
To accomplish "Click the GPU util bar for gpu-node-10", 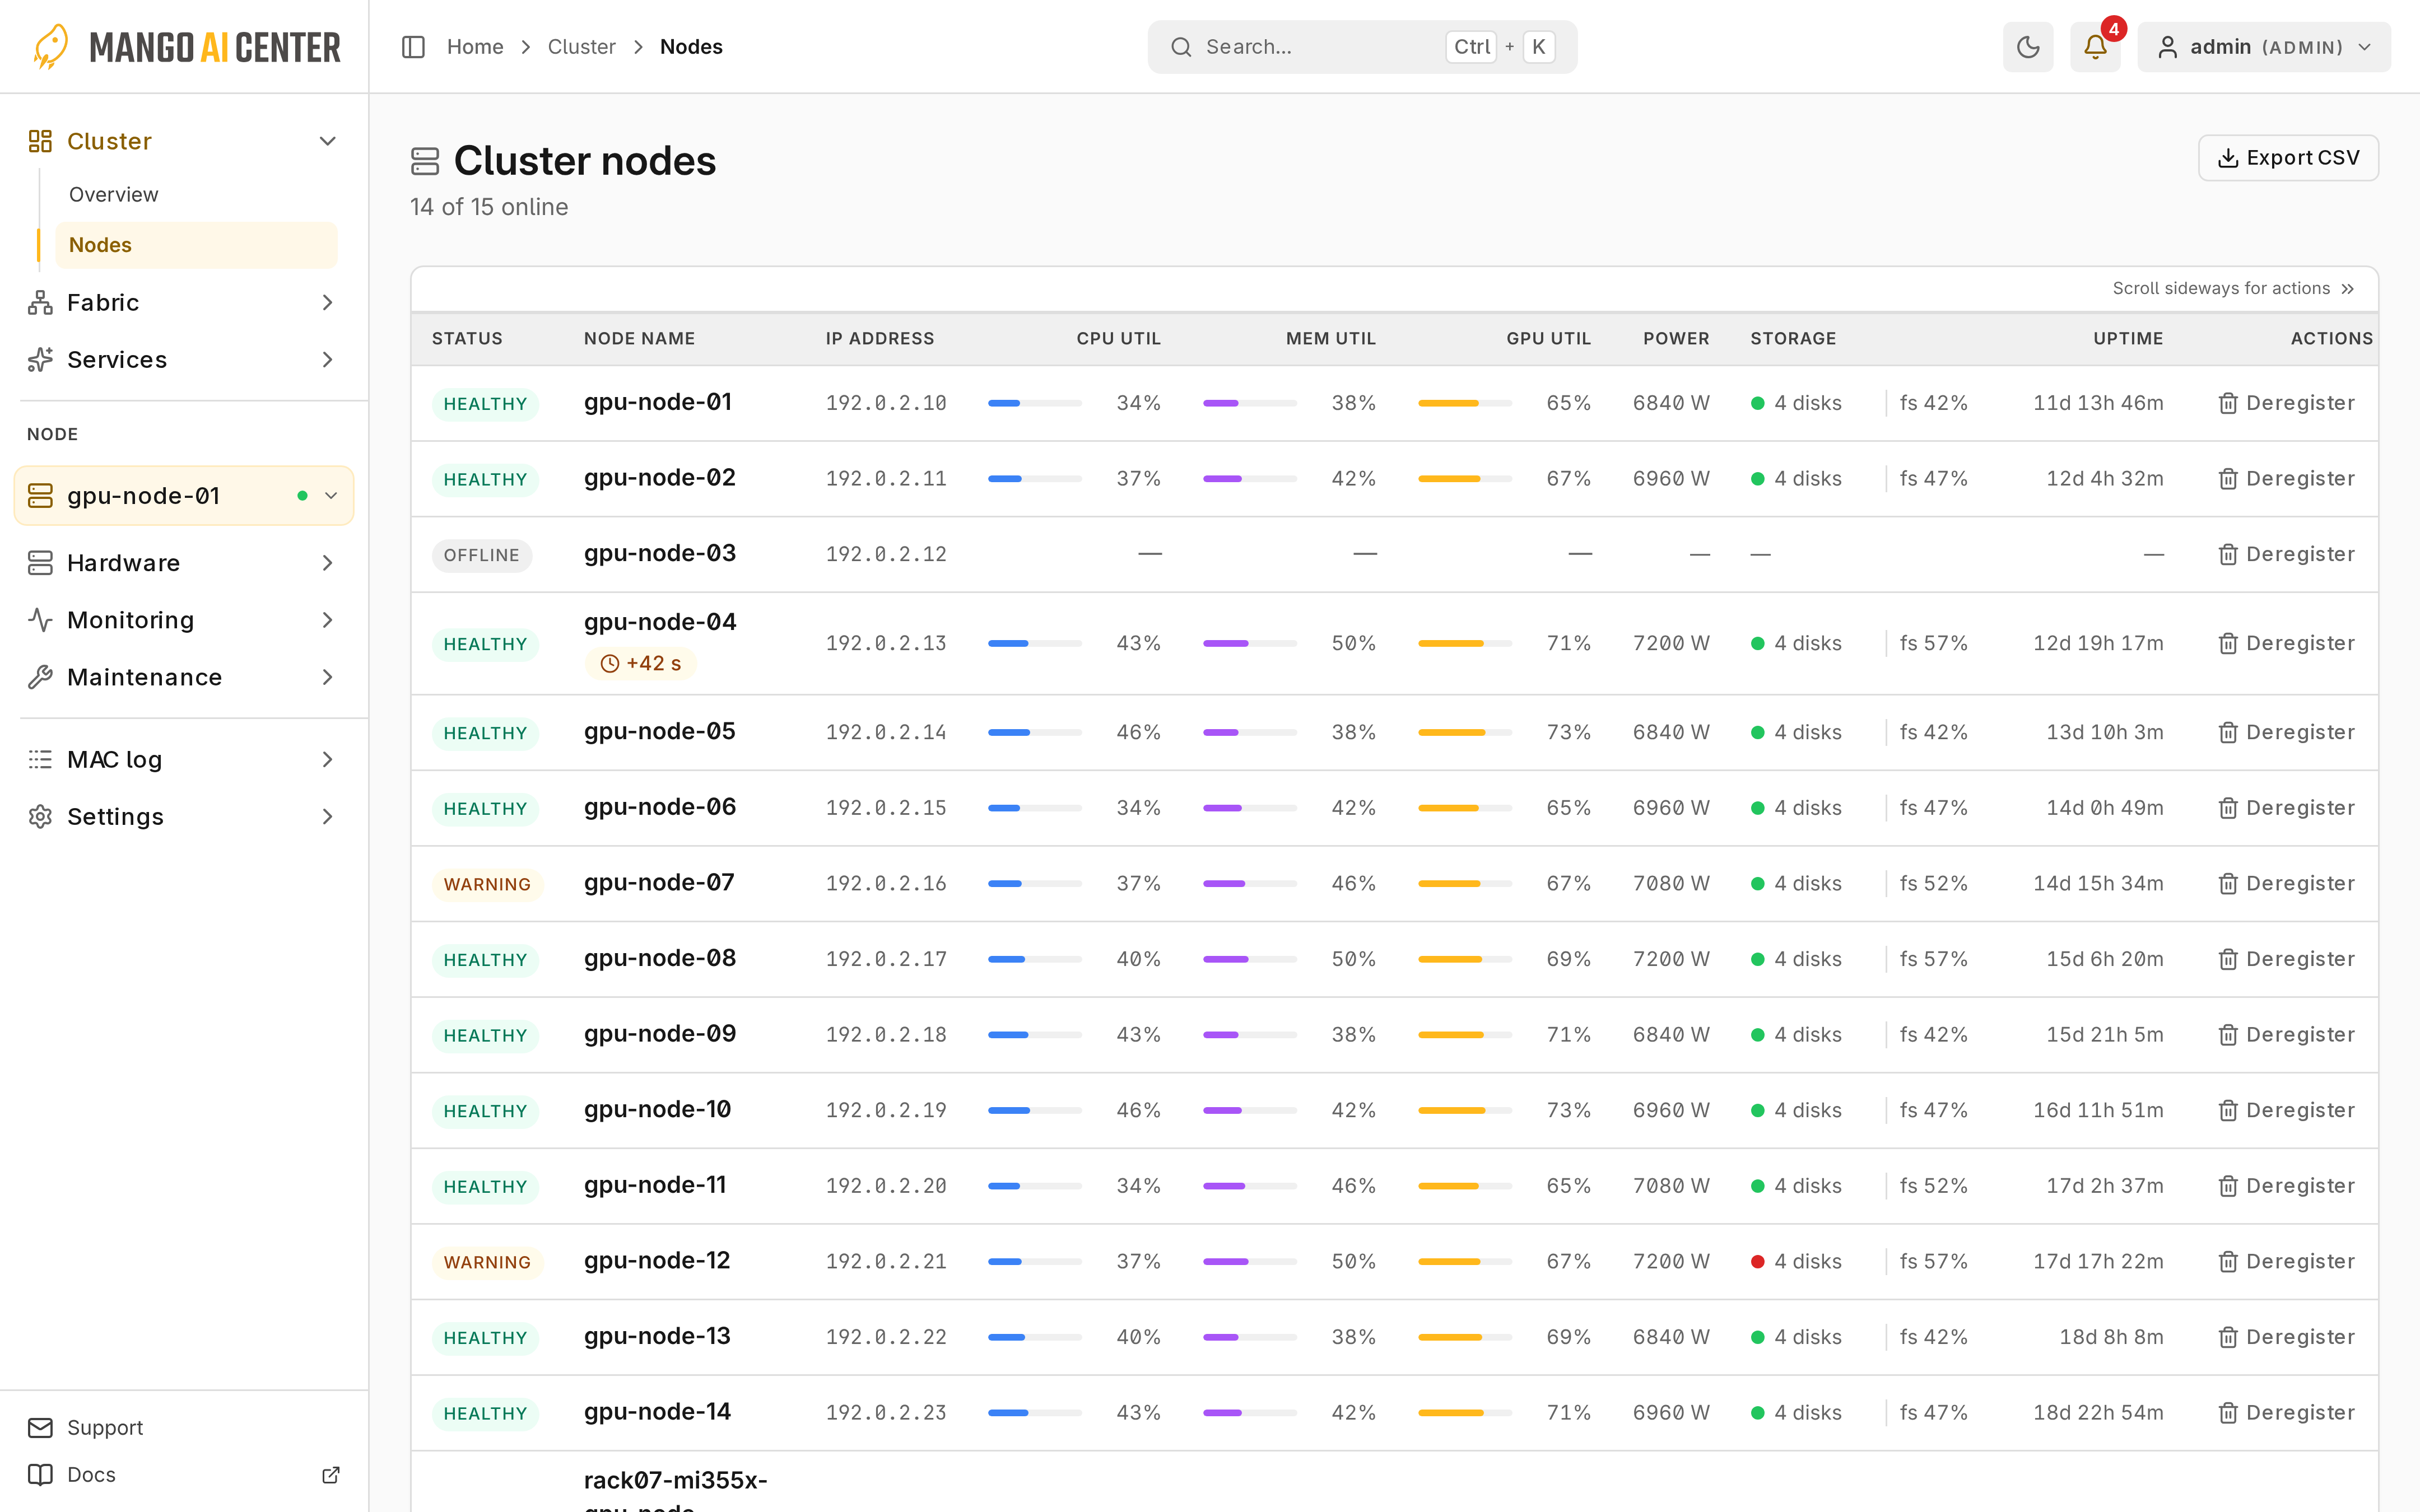I will [1464, 1110].
